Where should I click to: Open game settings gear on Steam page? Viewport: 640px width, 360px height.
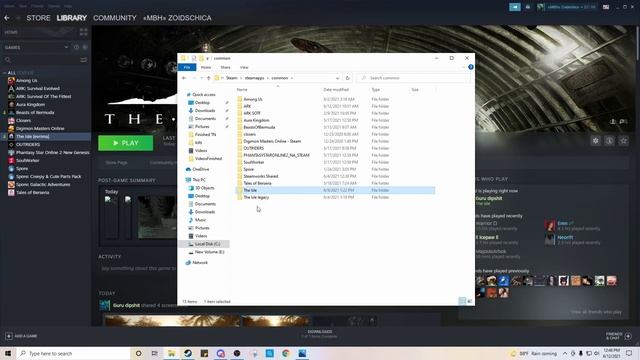click(x=596, y=141)
